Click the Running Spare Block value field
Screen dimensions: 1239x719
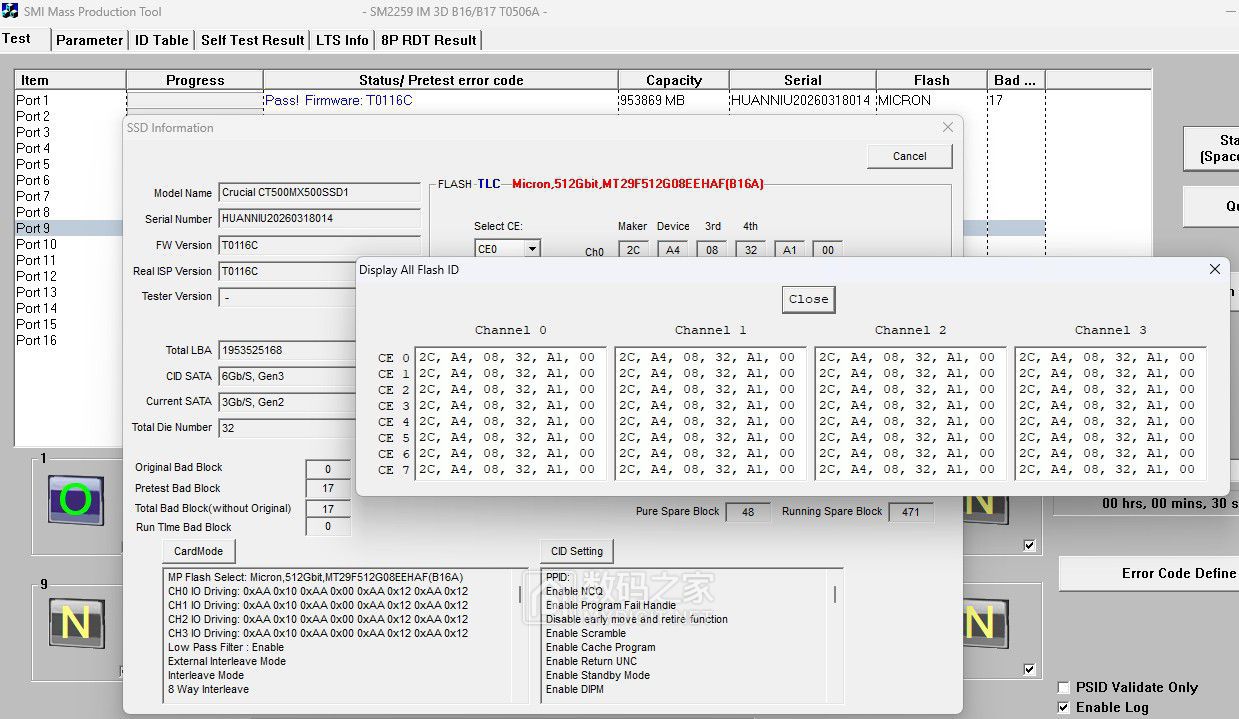tap(911, 512)
